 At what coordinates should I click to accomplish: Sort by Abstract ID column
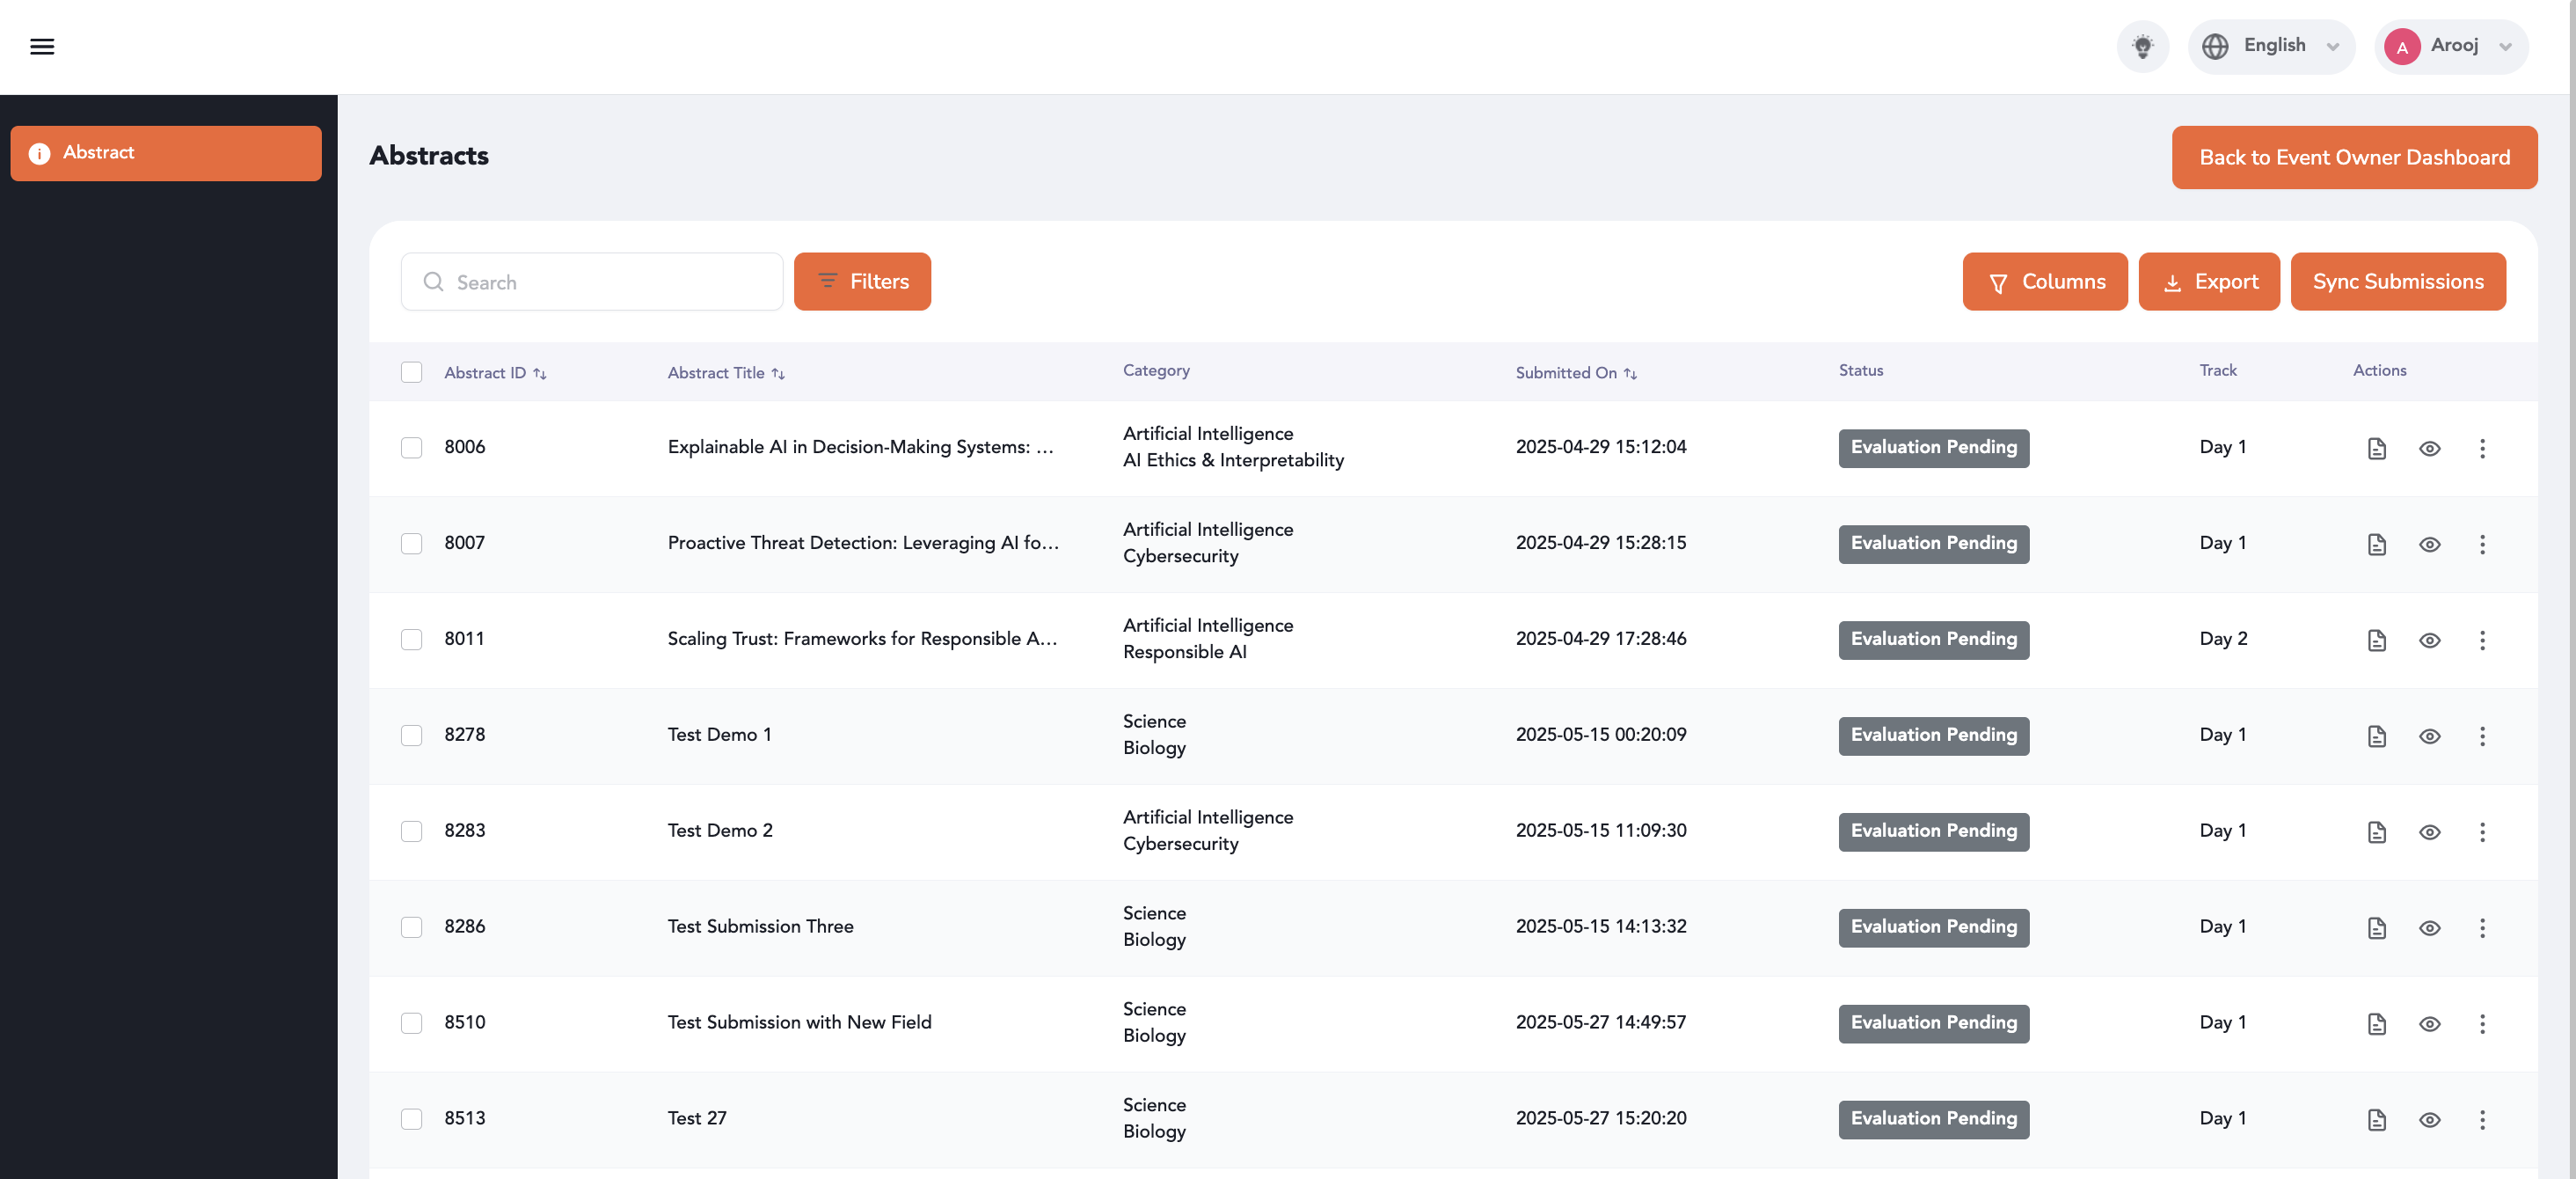click(x=495, y=373)
